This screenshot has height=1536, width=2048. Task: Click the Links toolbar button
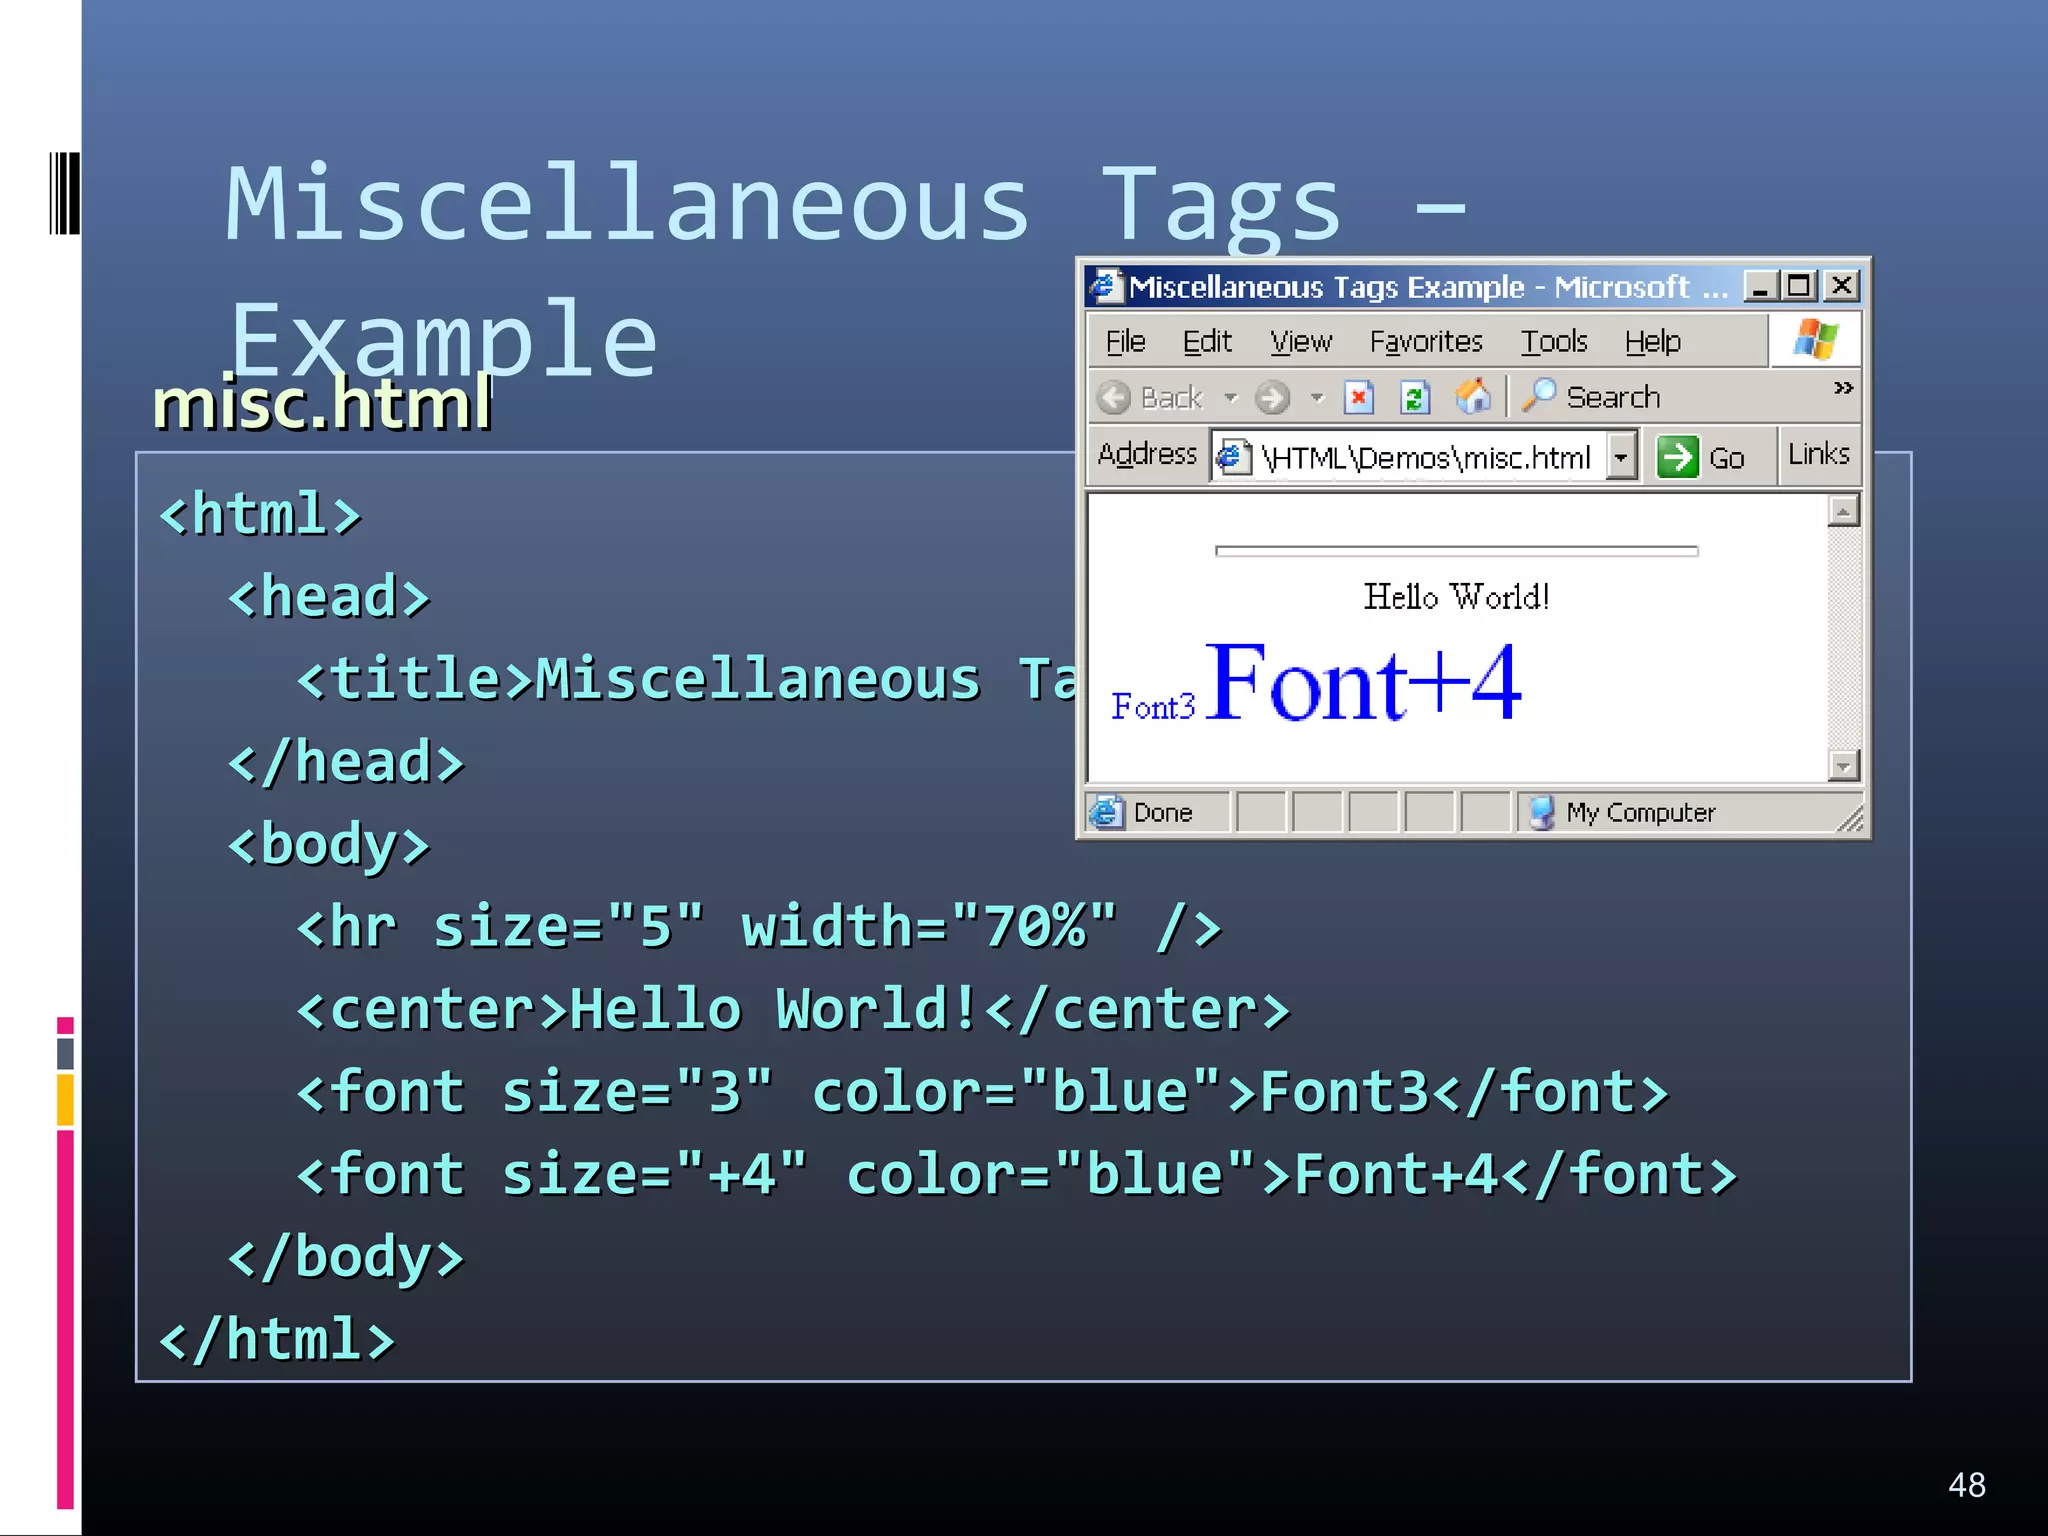1818,454
